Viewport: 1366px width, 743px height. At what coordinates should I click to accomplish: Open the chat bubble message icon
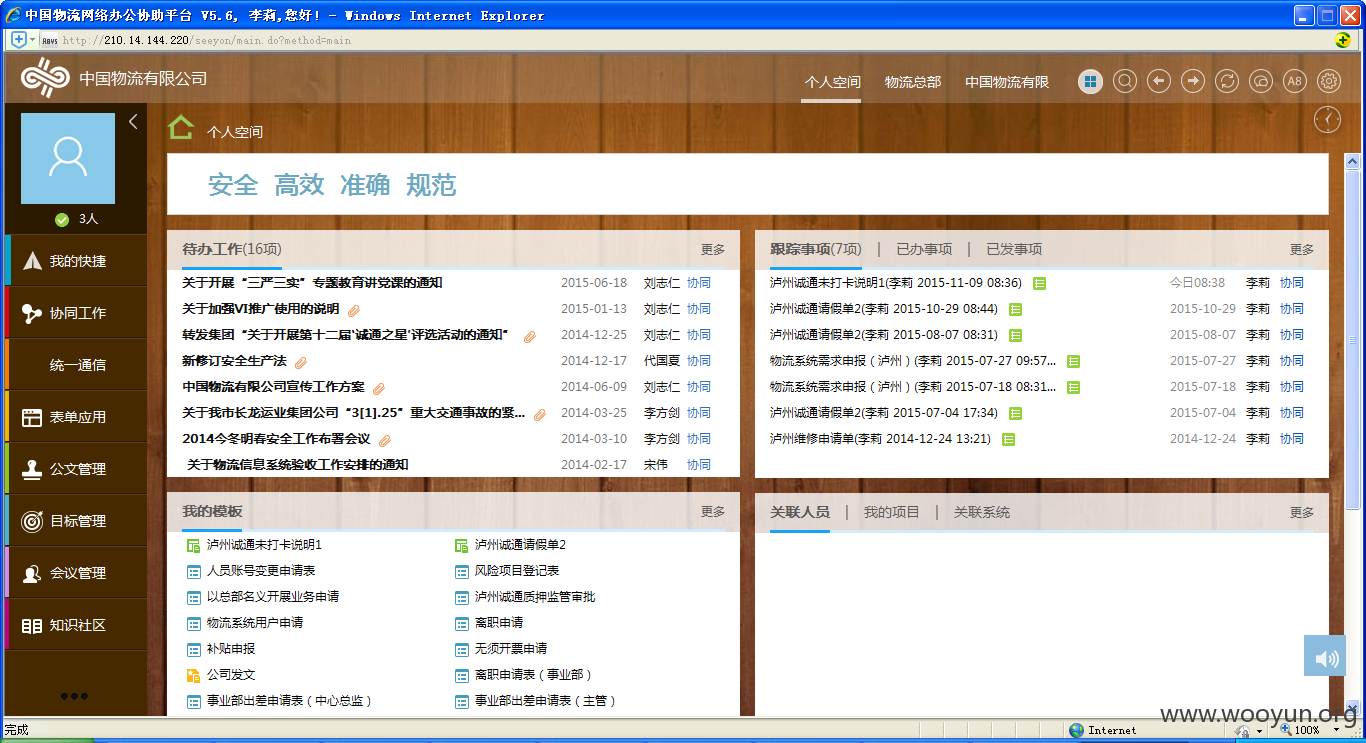[1261, 81]
